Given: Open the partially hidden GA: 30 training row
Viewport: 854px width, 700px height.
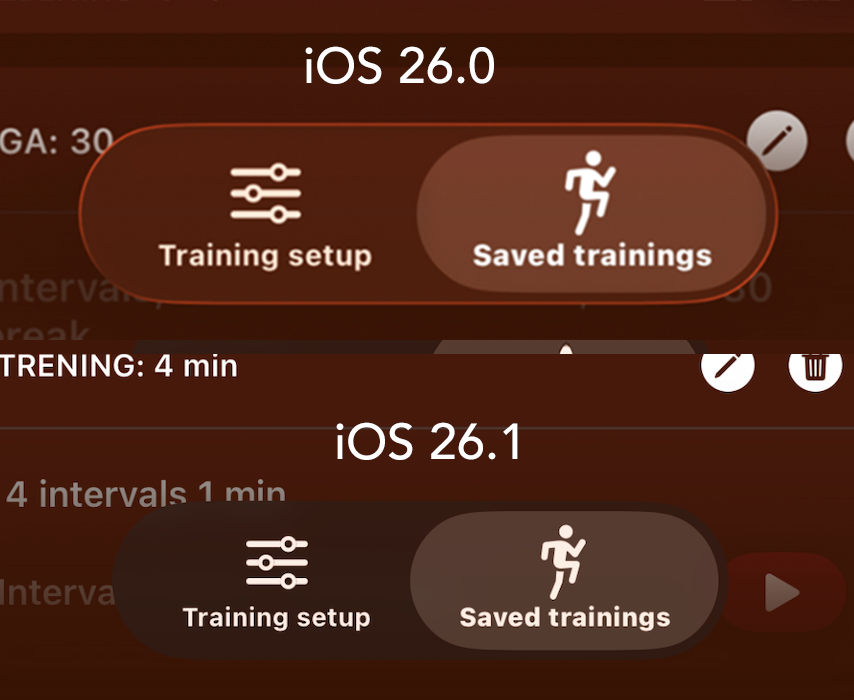Looking at the screenshot, I should 57,141.
